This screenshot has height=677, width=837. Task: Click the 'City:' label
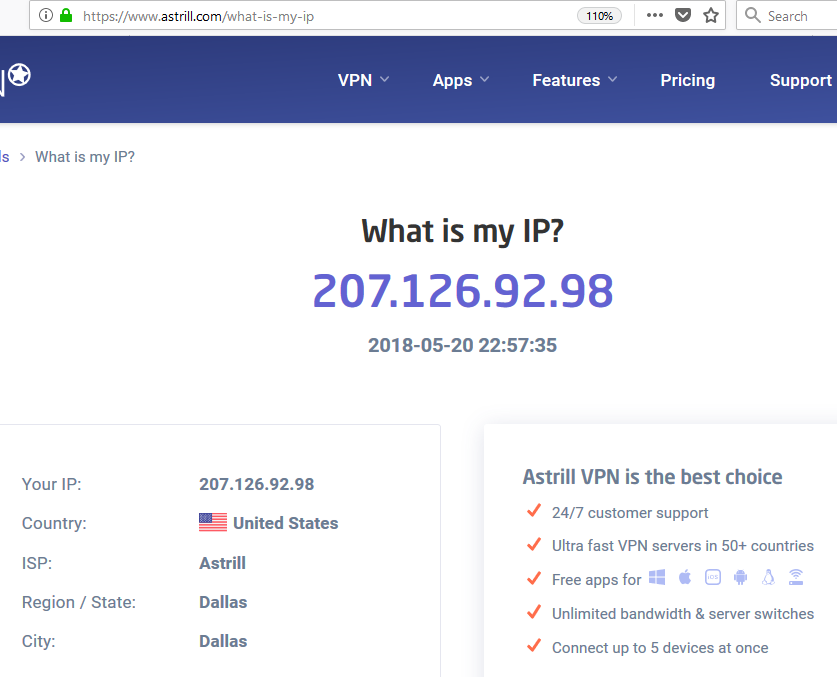click(x=38, y=641)
